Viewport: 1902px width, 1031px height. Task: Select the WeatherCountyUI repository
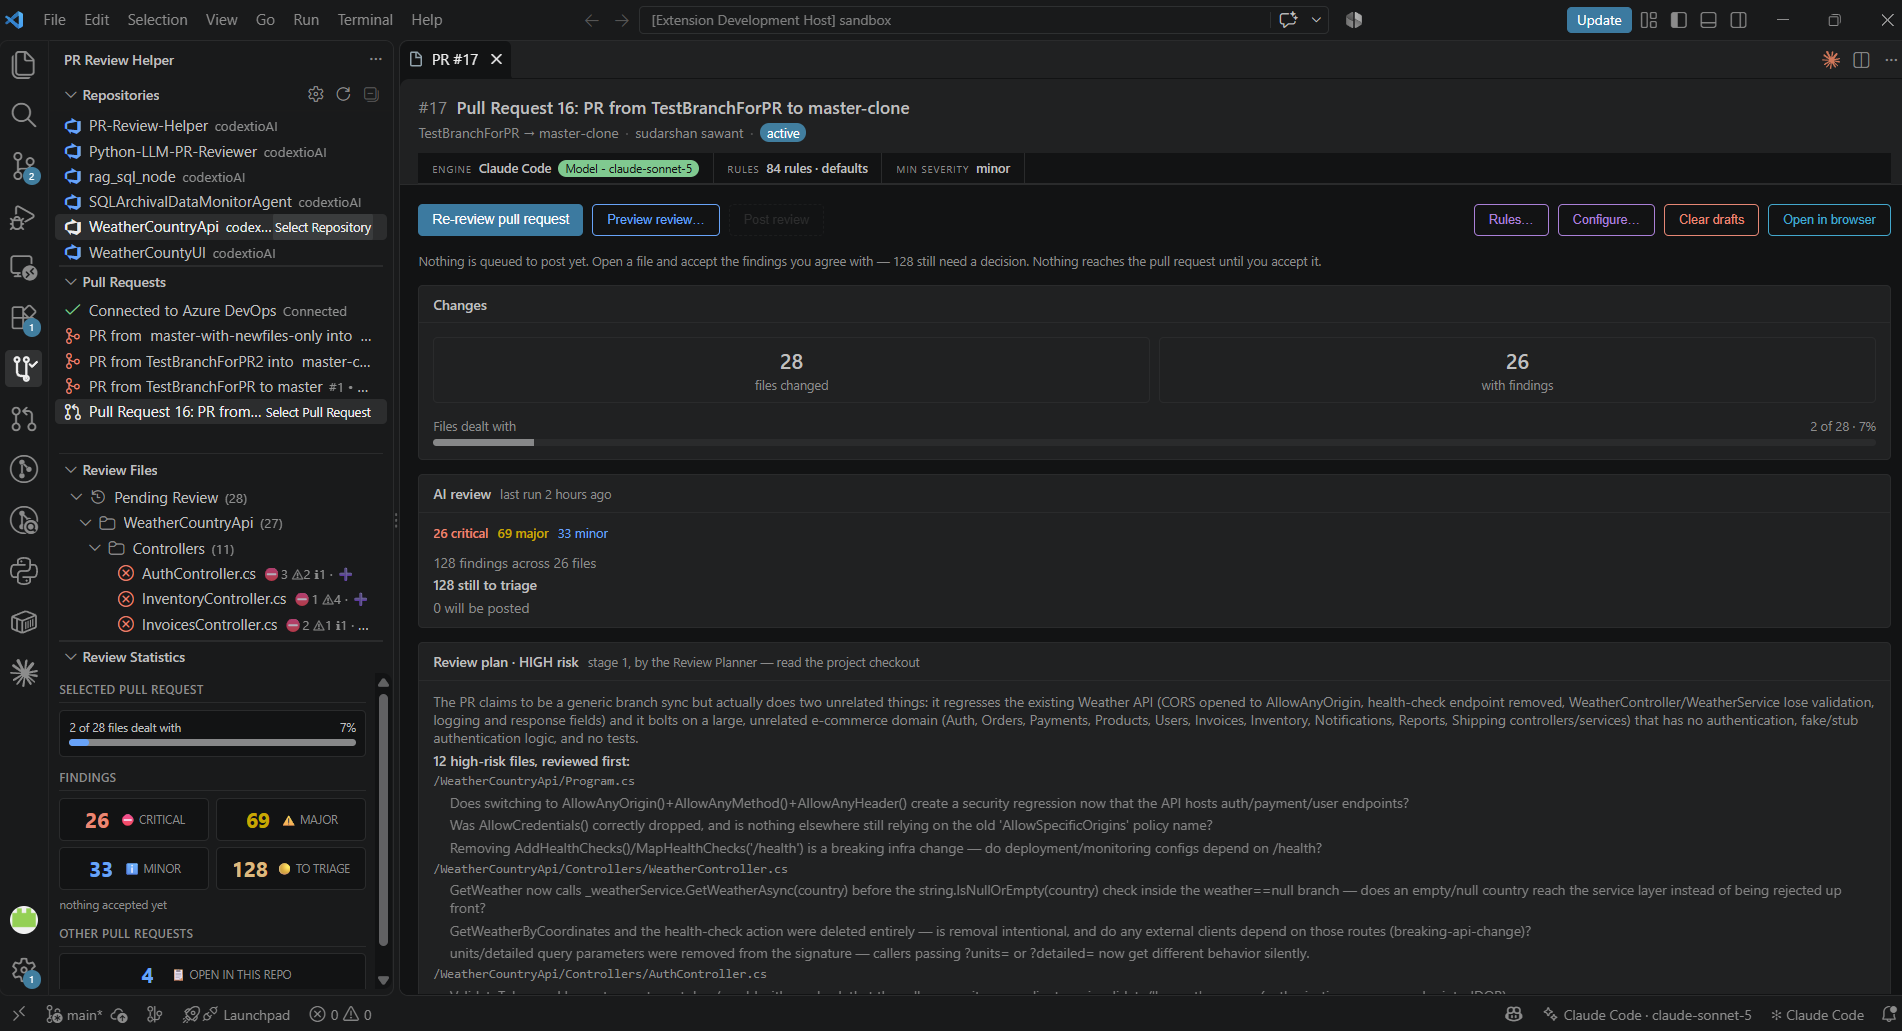tap(219, 253)
